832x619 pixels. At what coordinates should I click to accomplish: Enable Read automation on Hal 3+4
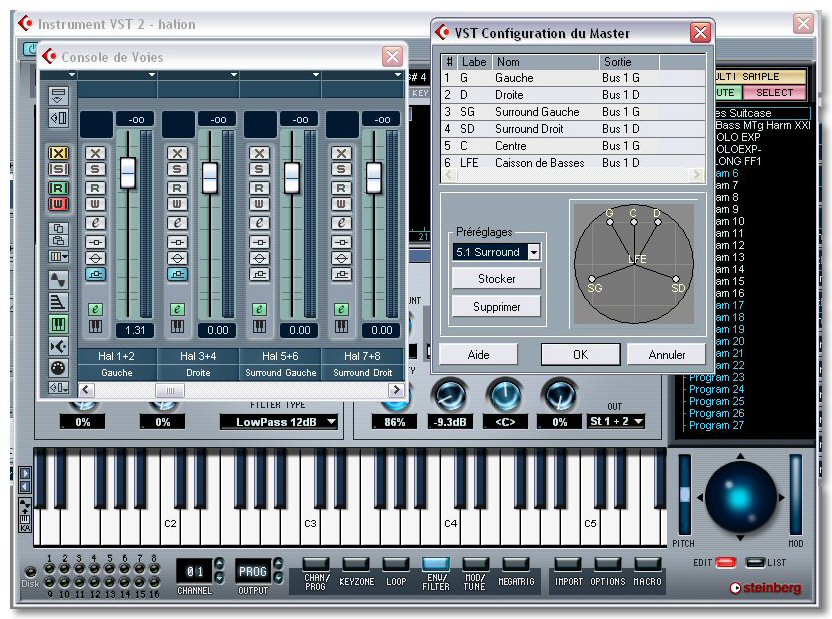177,188
